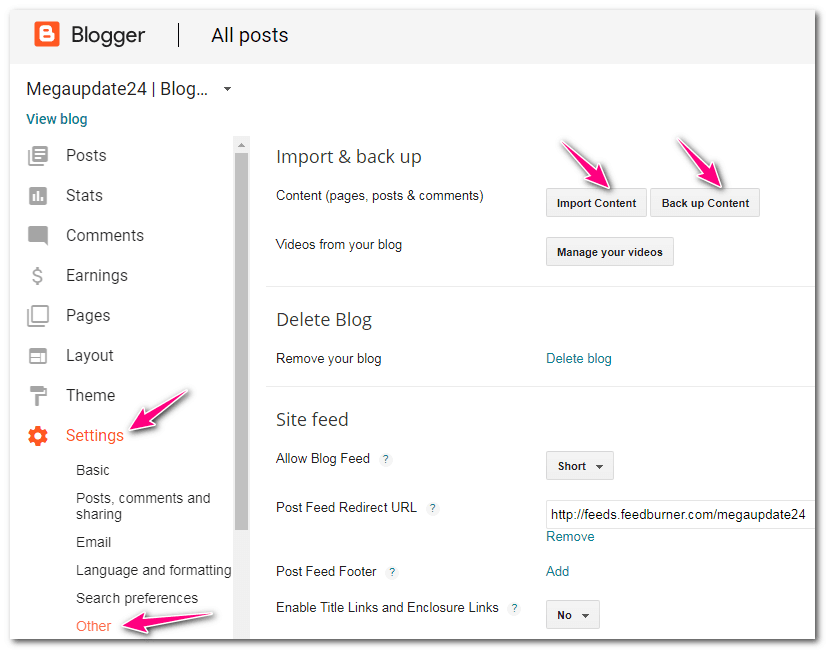The image size is (826, 650).
Task: Select Search preferences in Settings submenu
Action: click(137, 598)
